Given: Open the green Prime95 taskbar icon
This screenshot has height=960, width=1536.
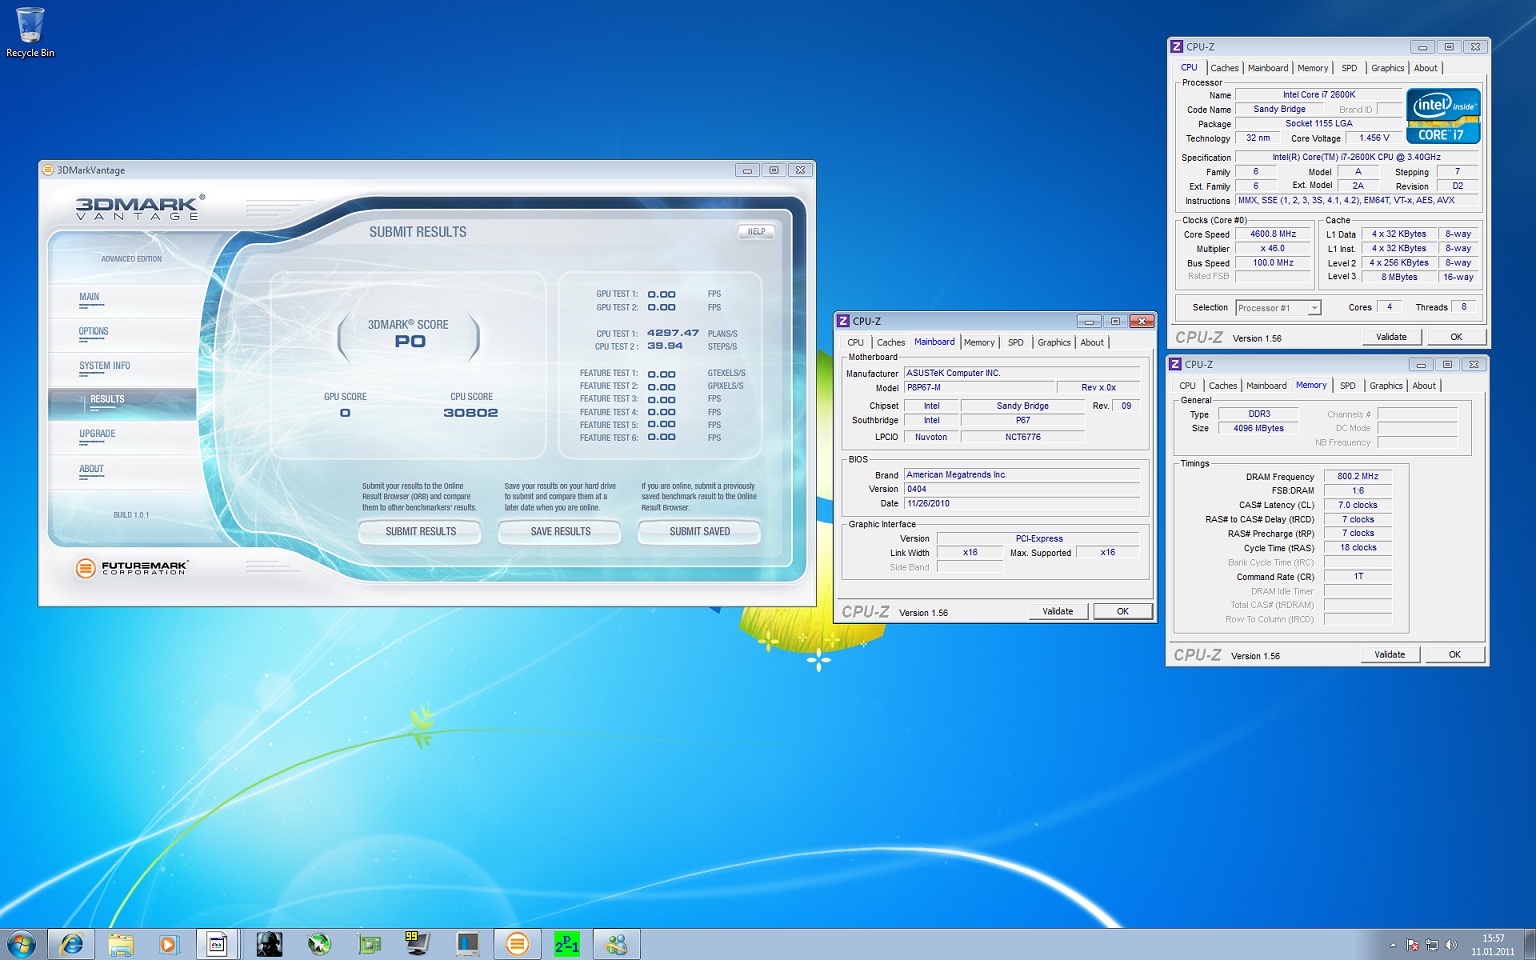Looking at the screenshot, I should click(567, 944).
